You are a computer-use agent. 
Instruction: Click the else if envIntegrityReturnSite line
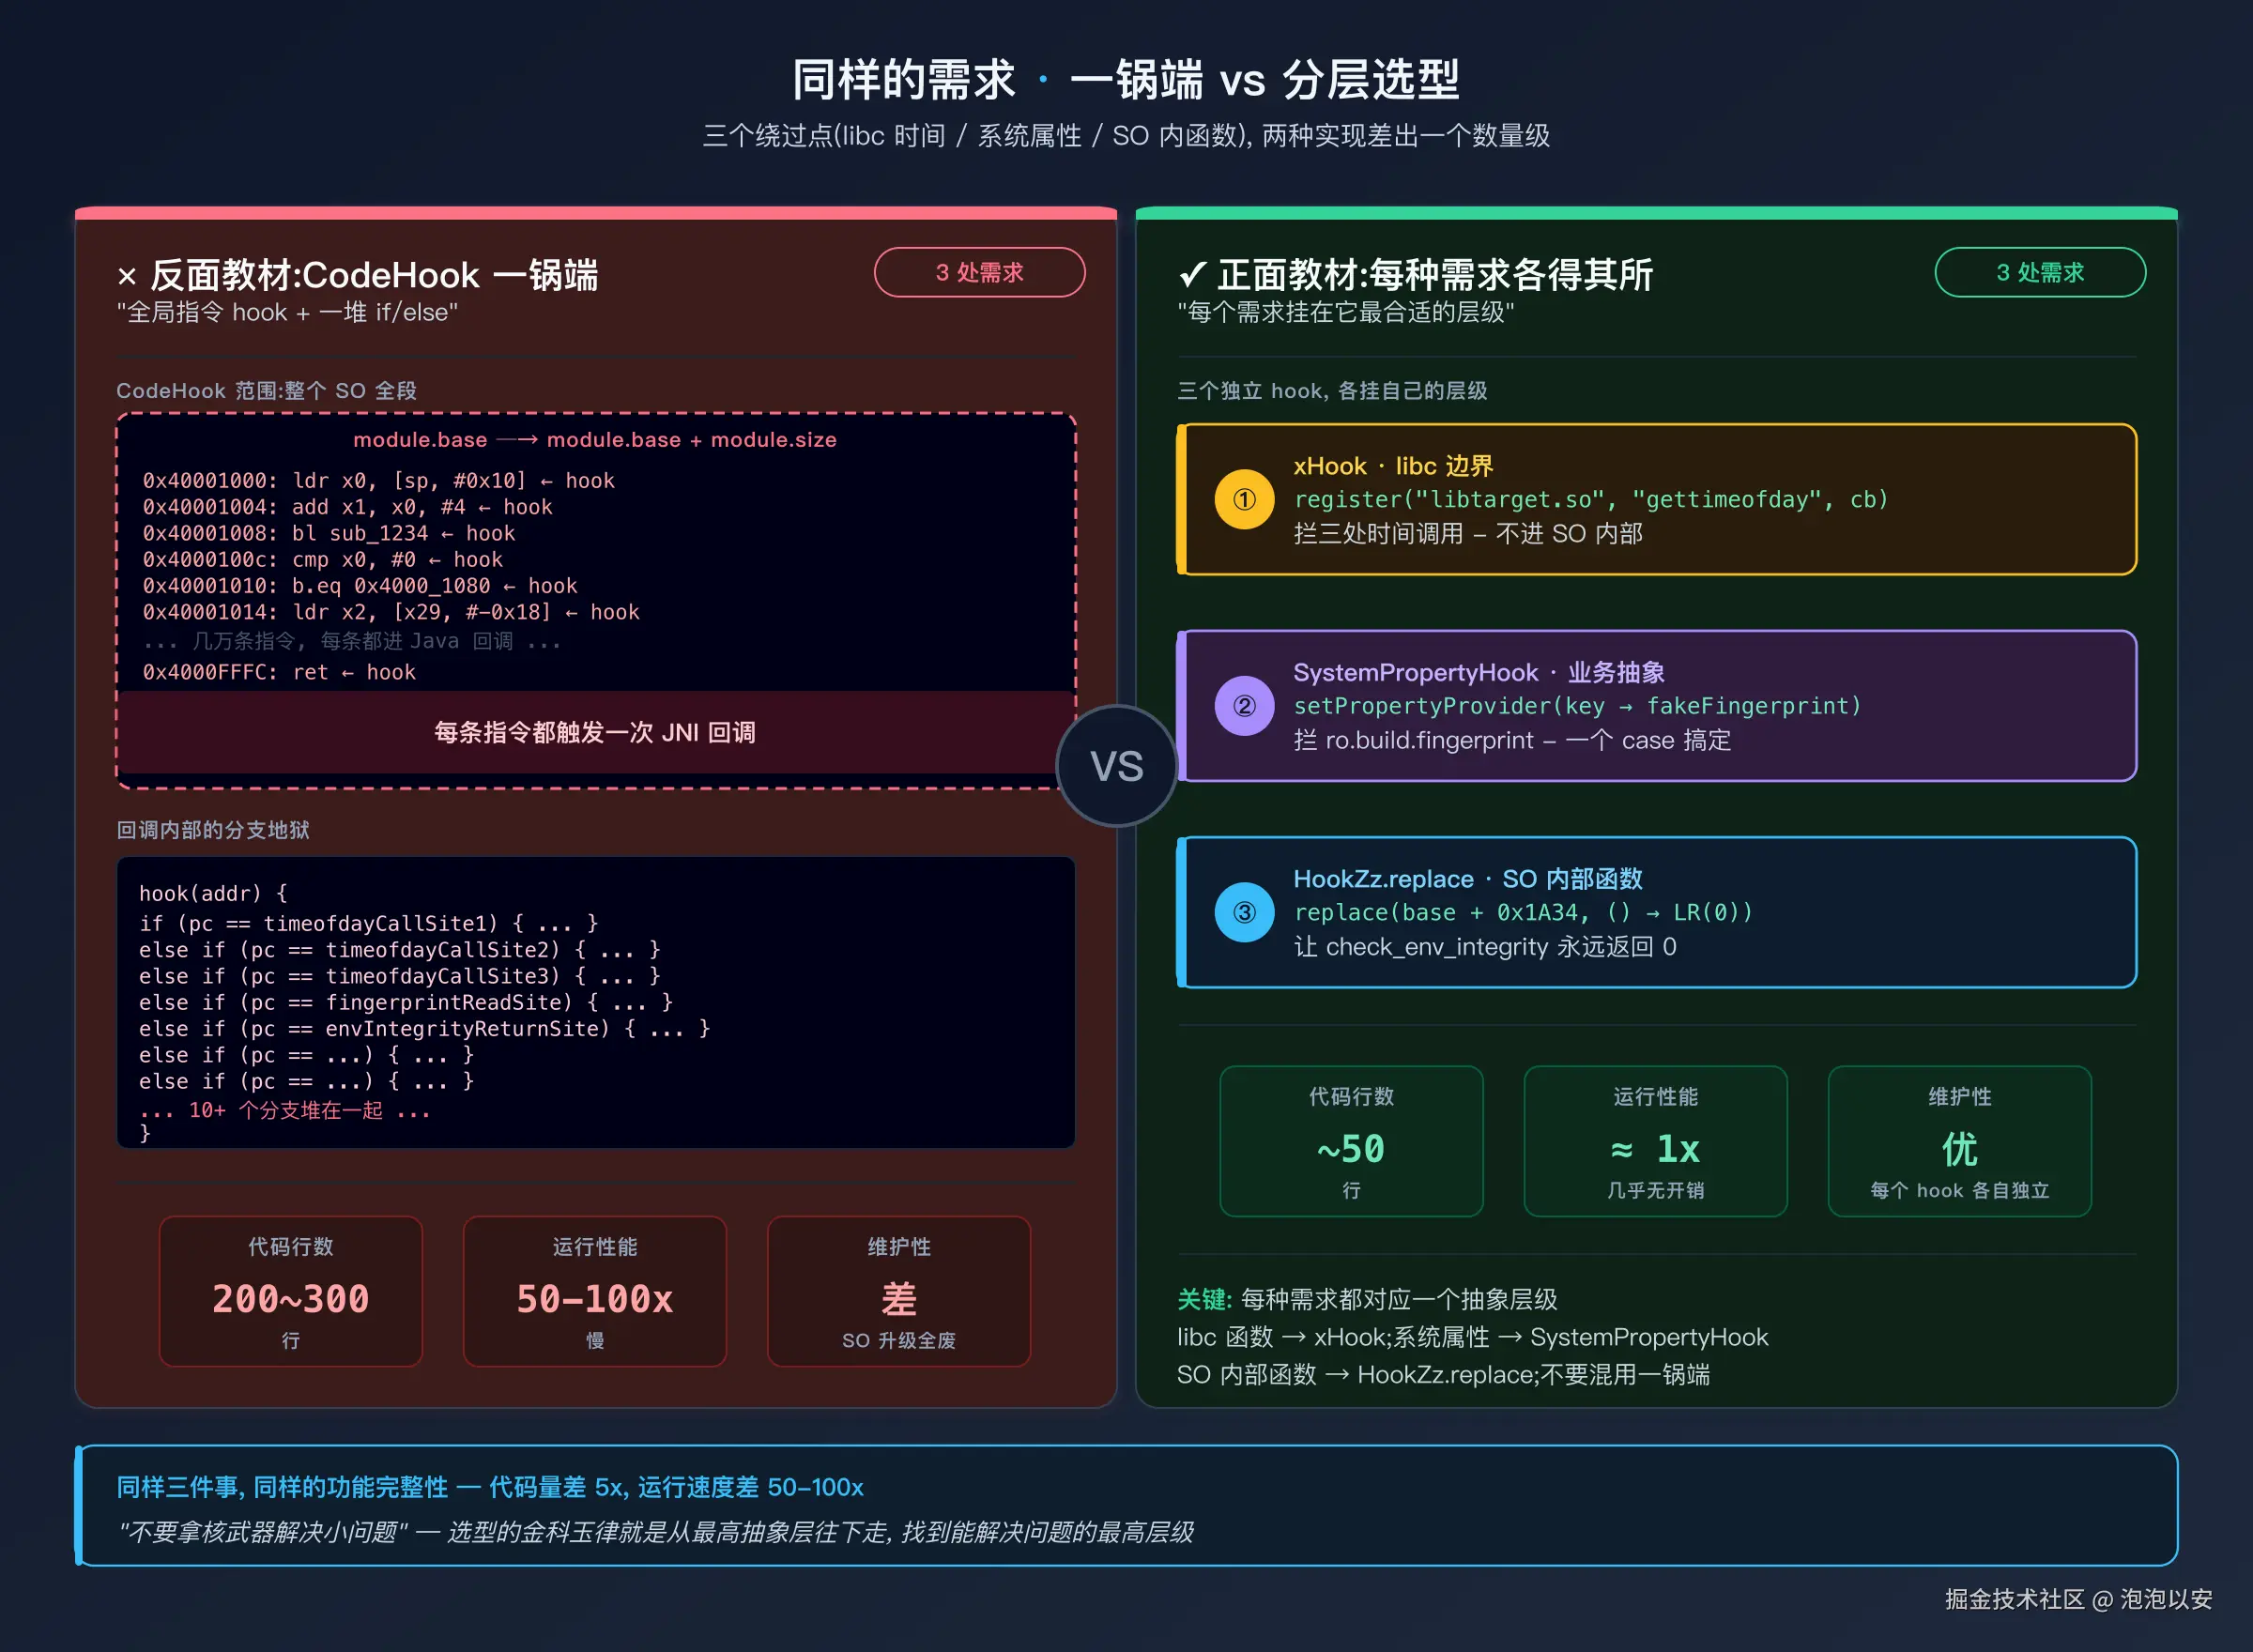pyautogui.click(x=425, y=1028)
